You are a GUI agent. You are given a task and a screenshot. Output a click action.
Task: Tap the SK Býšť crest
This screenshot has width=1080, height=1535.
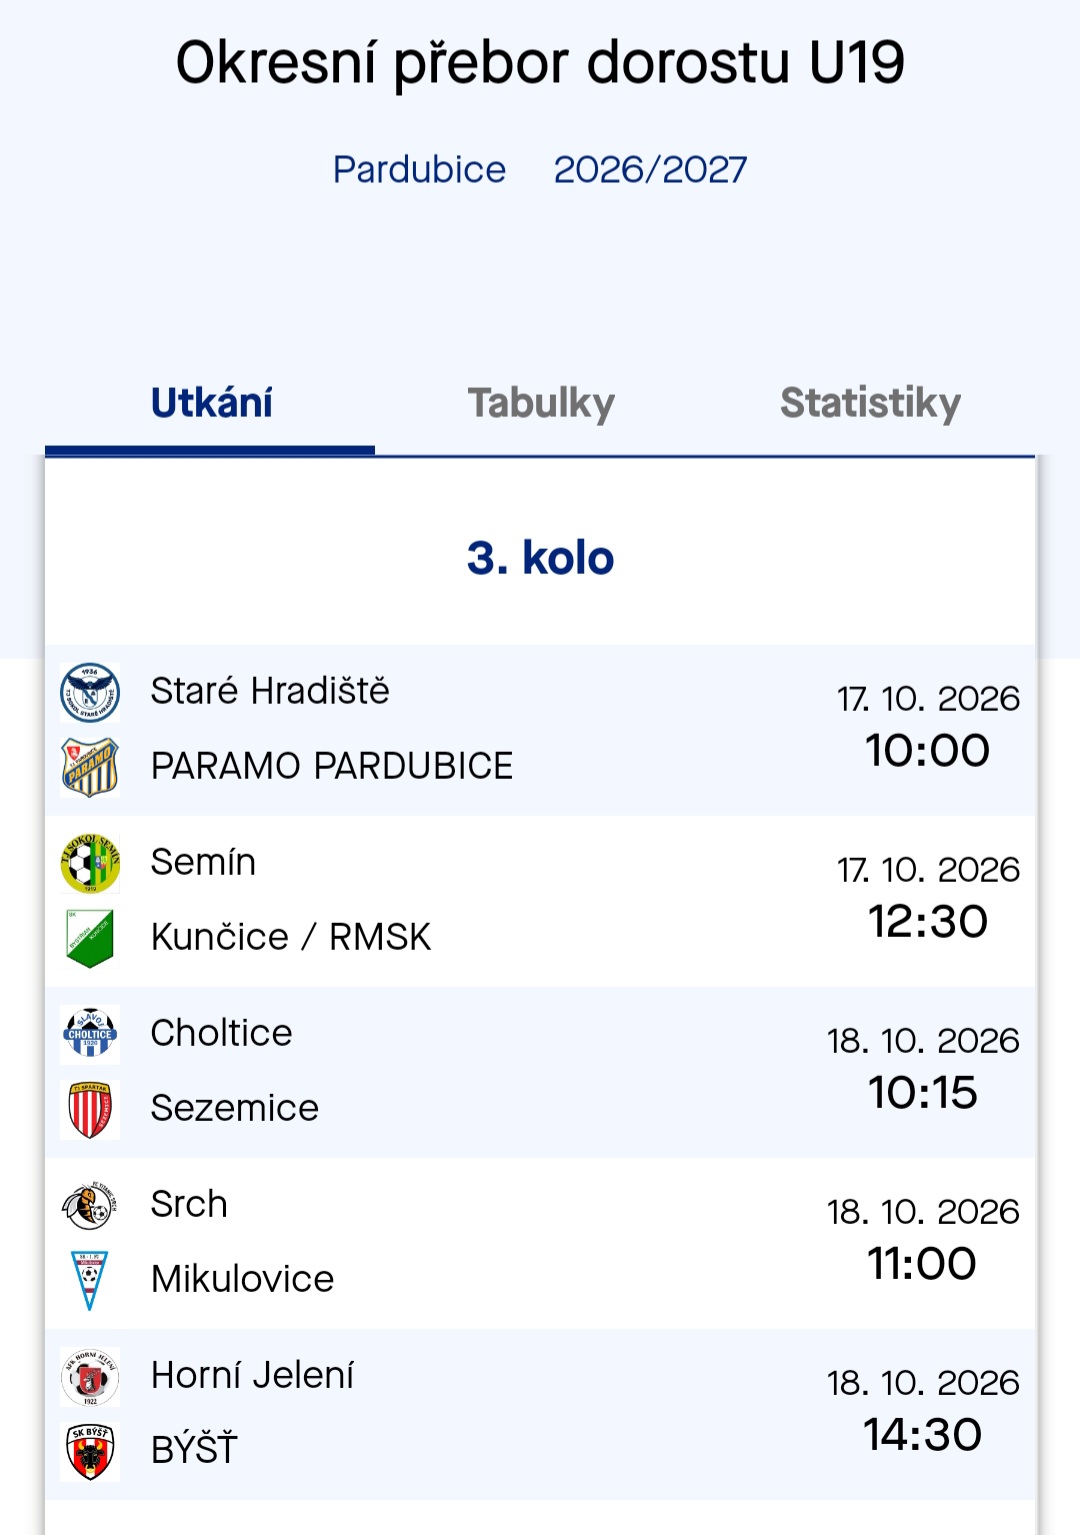pos(90,1451)
